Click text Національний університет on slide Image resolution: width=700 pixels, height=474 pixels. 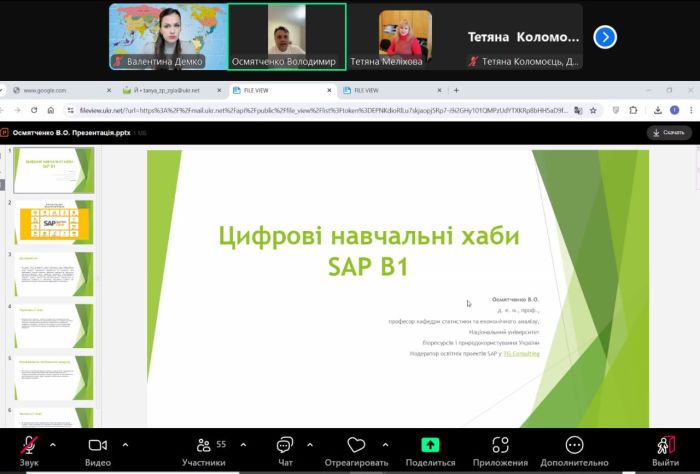tap(504, 332)
